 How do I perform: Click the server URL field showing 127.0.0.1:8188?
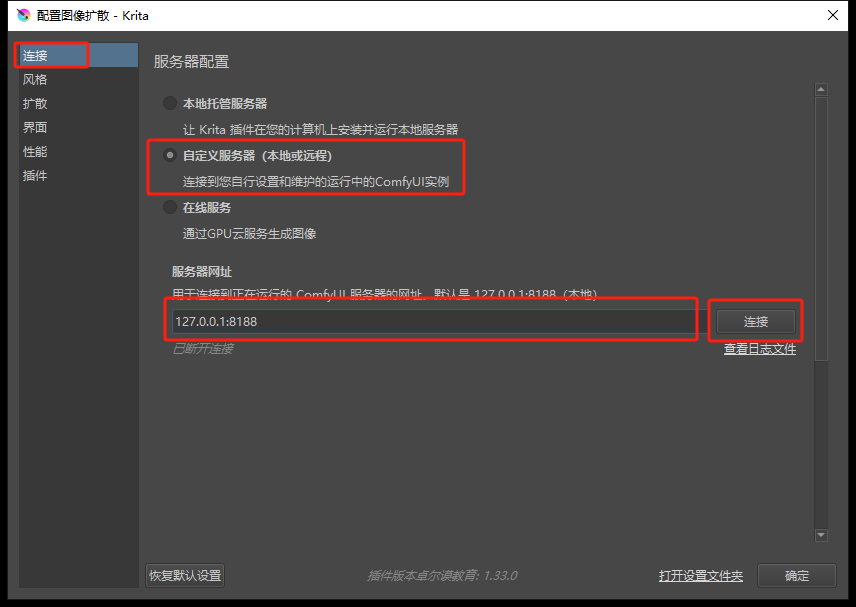(x=430, y=322)
